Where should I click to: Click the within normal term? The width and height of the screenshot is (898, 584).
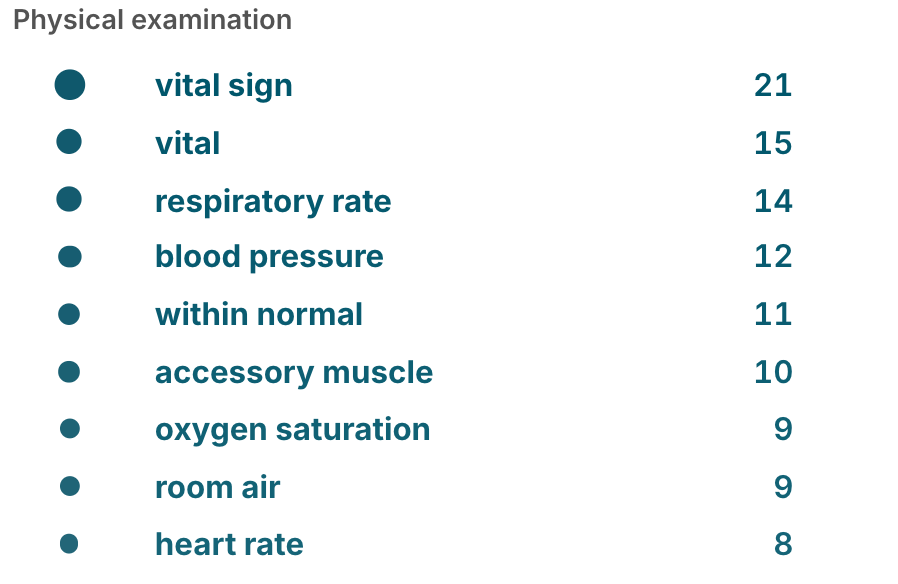tap(259, 314)
